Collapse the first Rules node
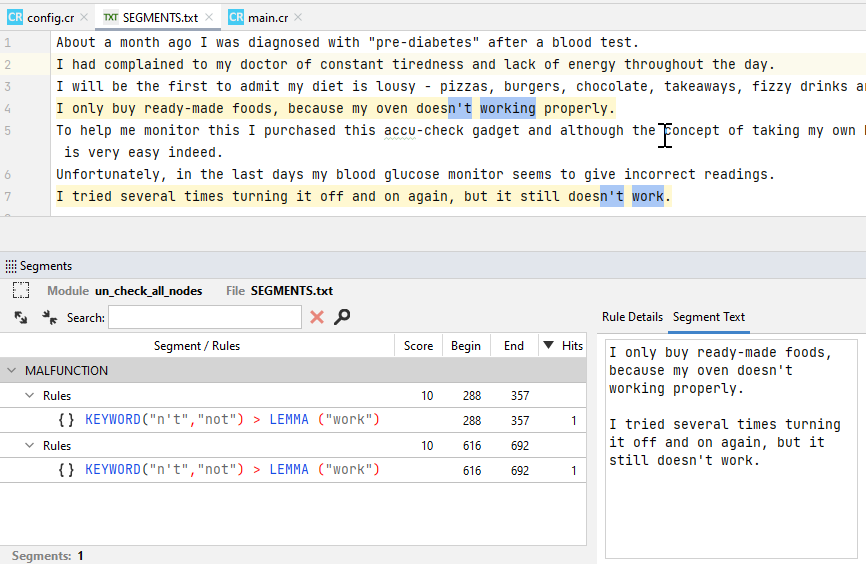 tap(30, 396)
